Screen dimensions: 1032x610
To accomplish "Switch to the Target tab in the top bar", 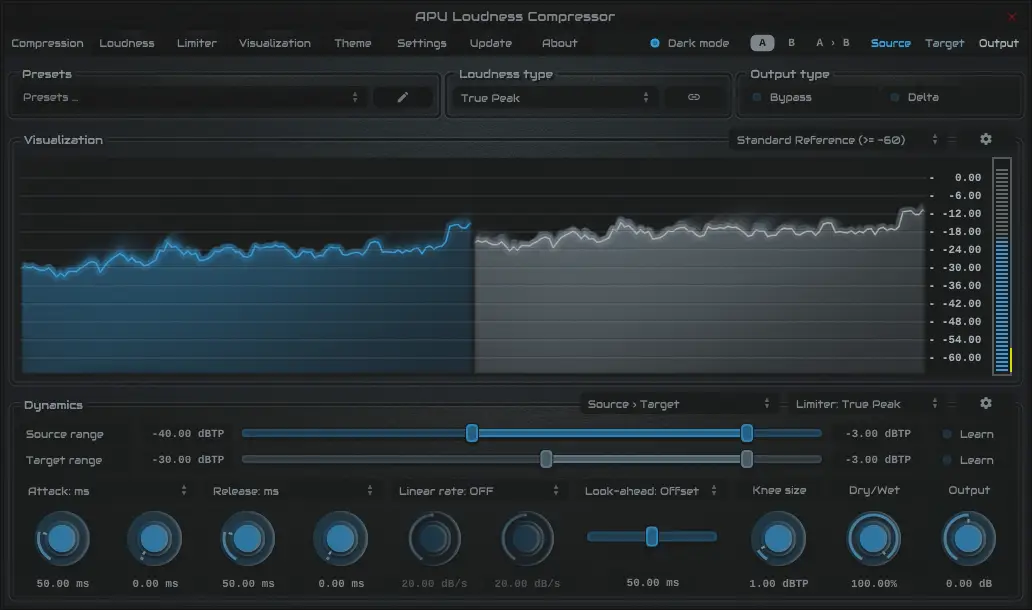I will 944,43.
